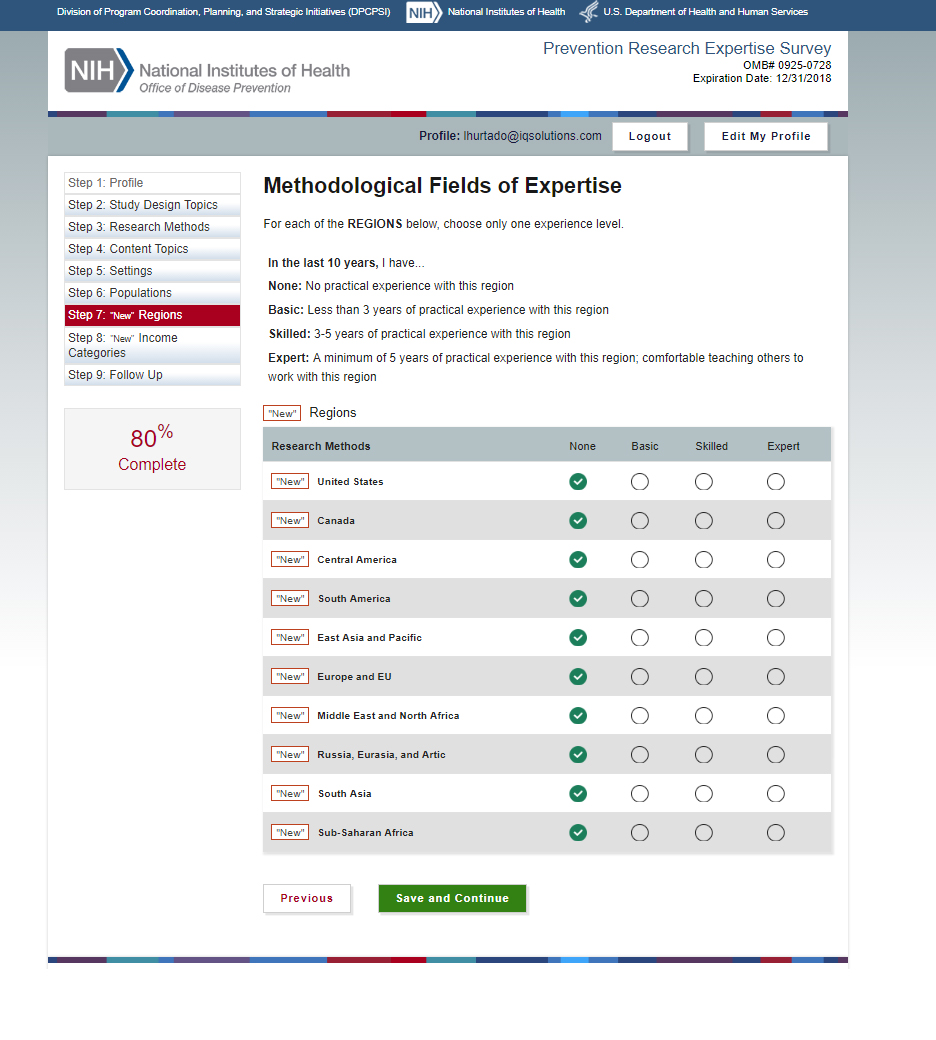
Task: Select None for United States
Action: point(578,482)
